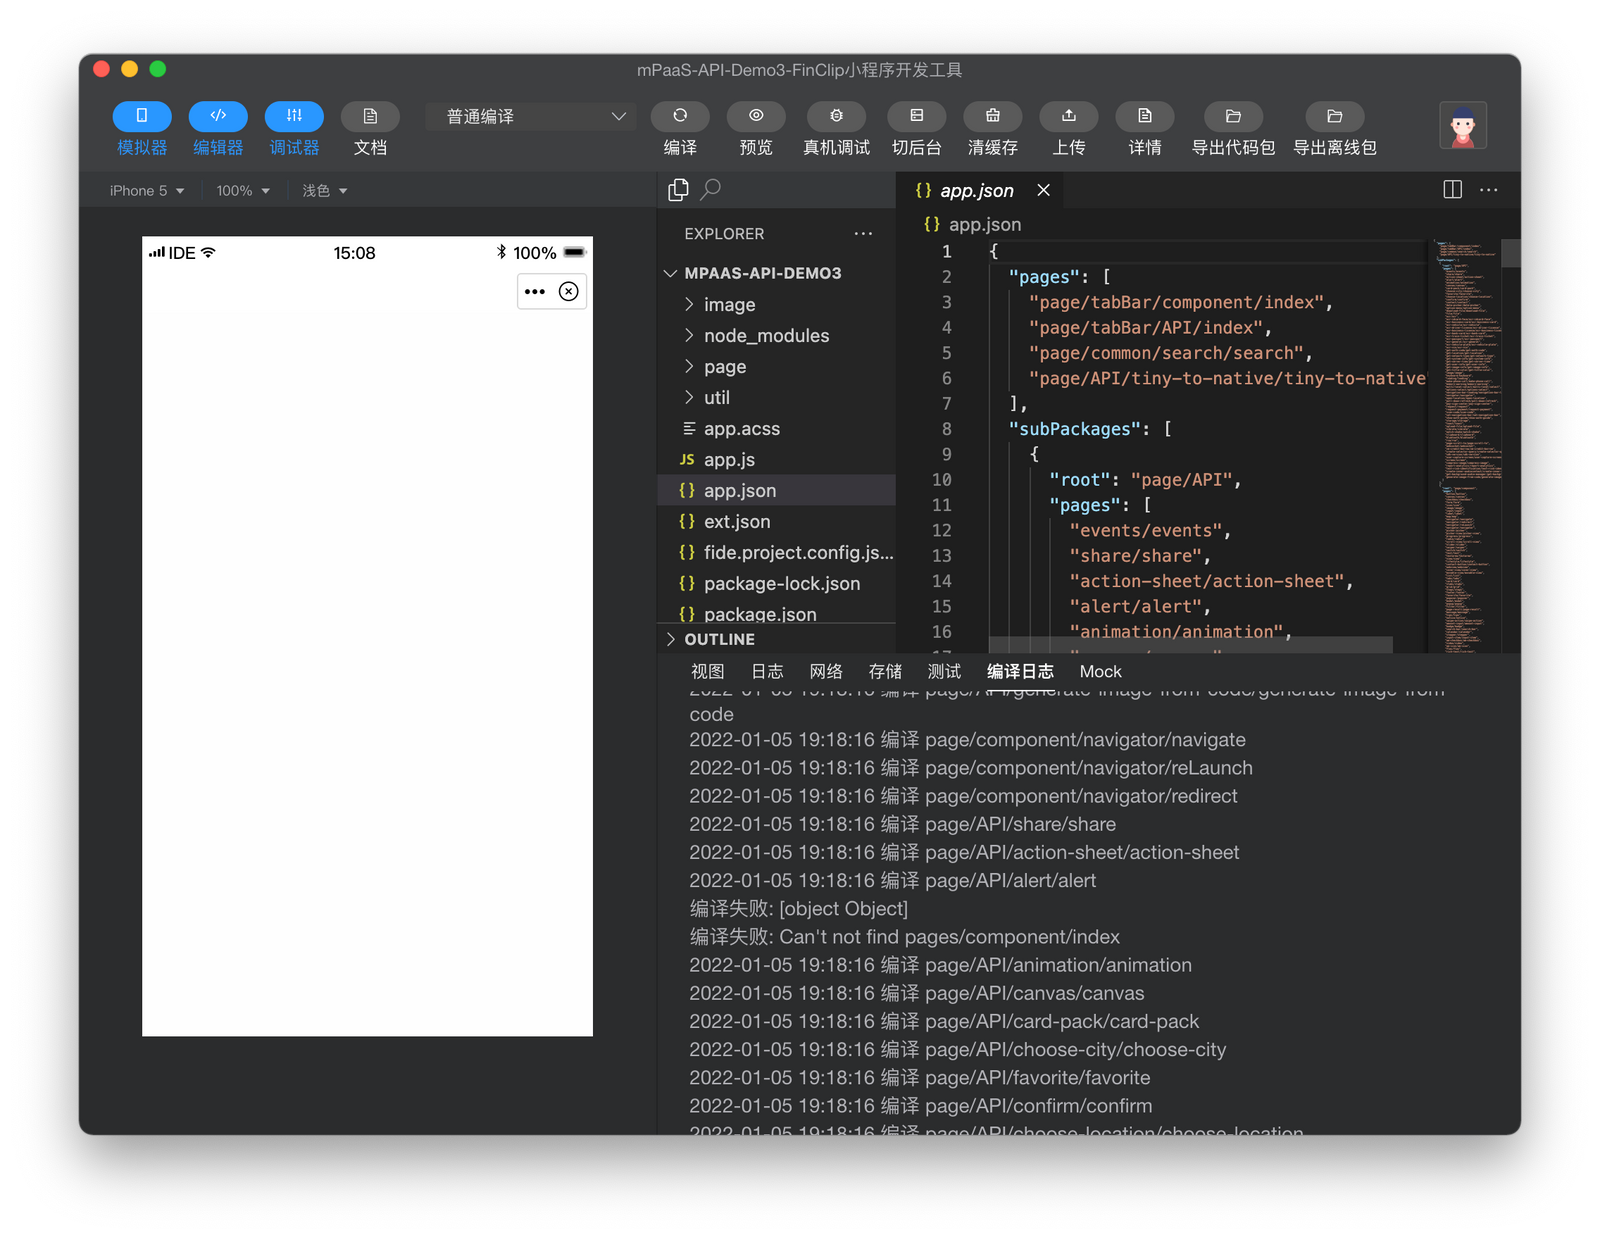Open the user avatar profile

pyautogui.click(x=1463, y=126)
